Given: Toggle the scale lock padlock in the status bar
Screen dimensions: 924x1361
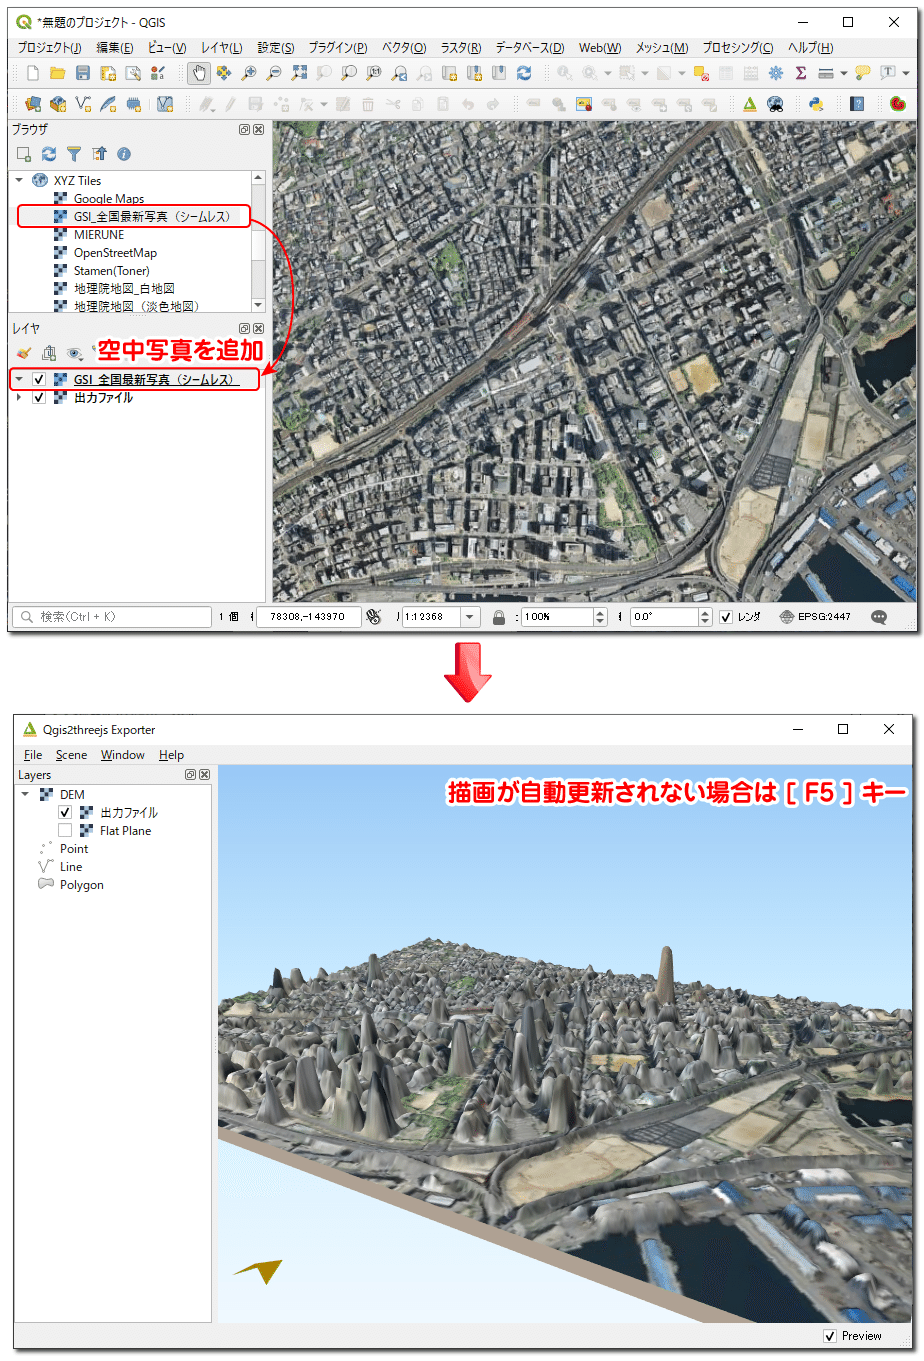Looking at the screenshot, I should (x=499, y=617).
